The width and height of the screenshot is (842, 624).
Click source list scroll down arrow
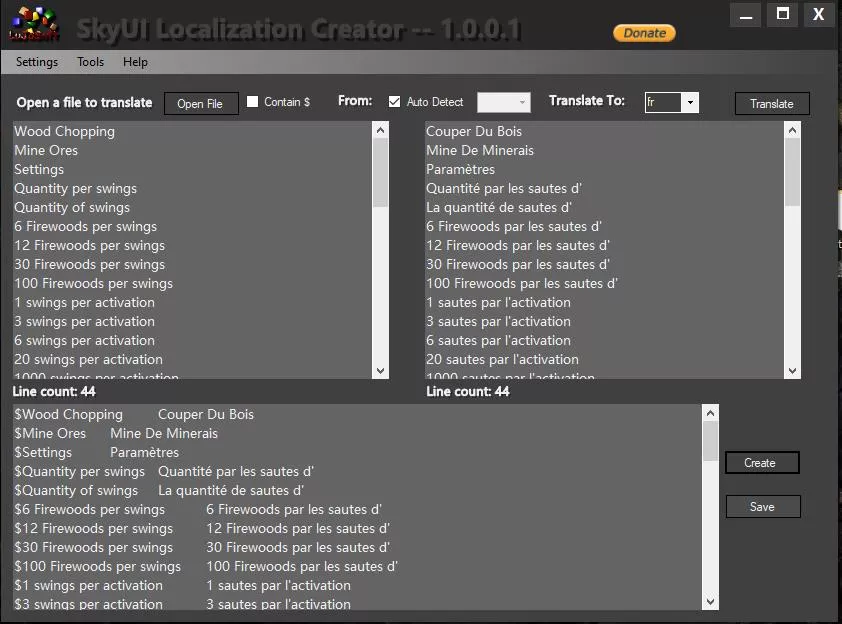click(x=380, y=371)
